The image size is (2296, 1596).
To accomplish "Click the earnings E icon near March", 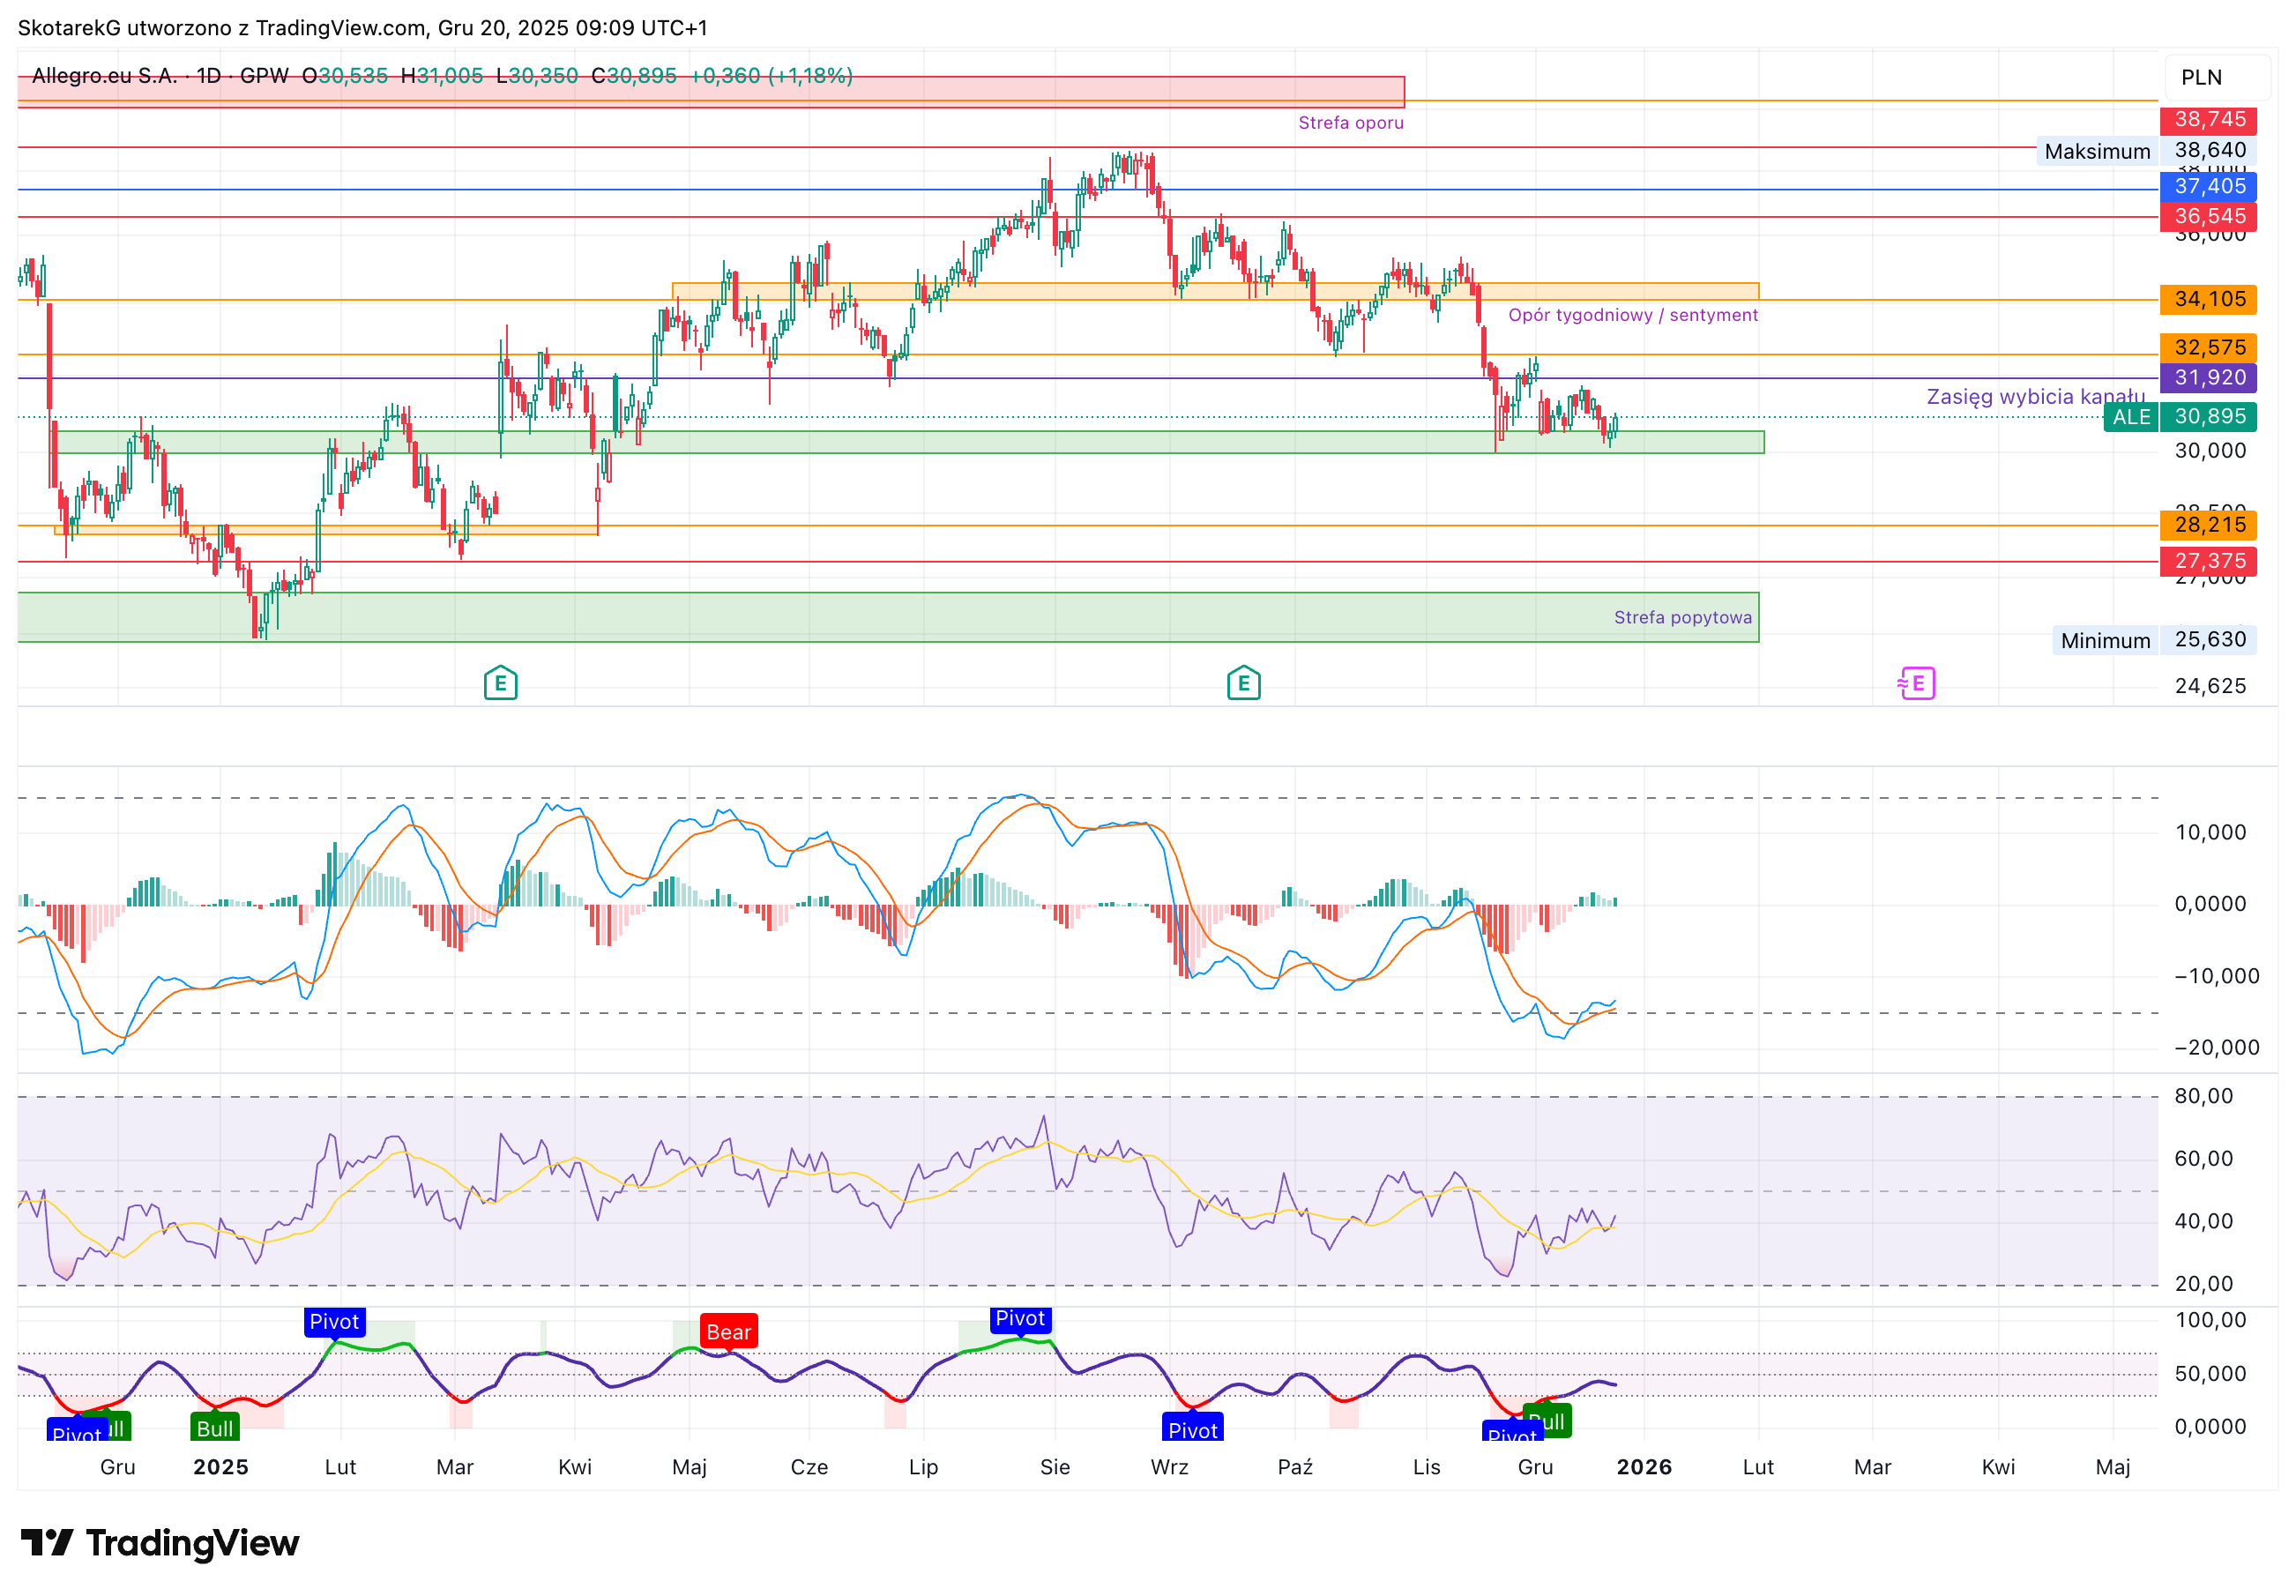I will pos(500,683).
